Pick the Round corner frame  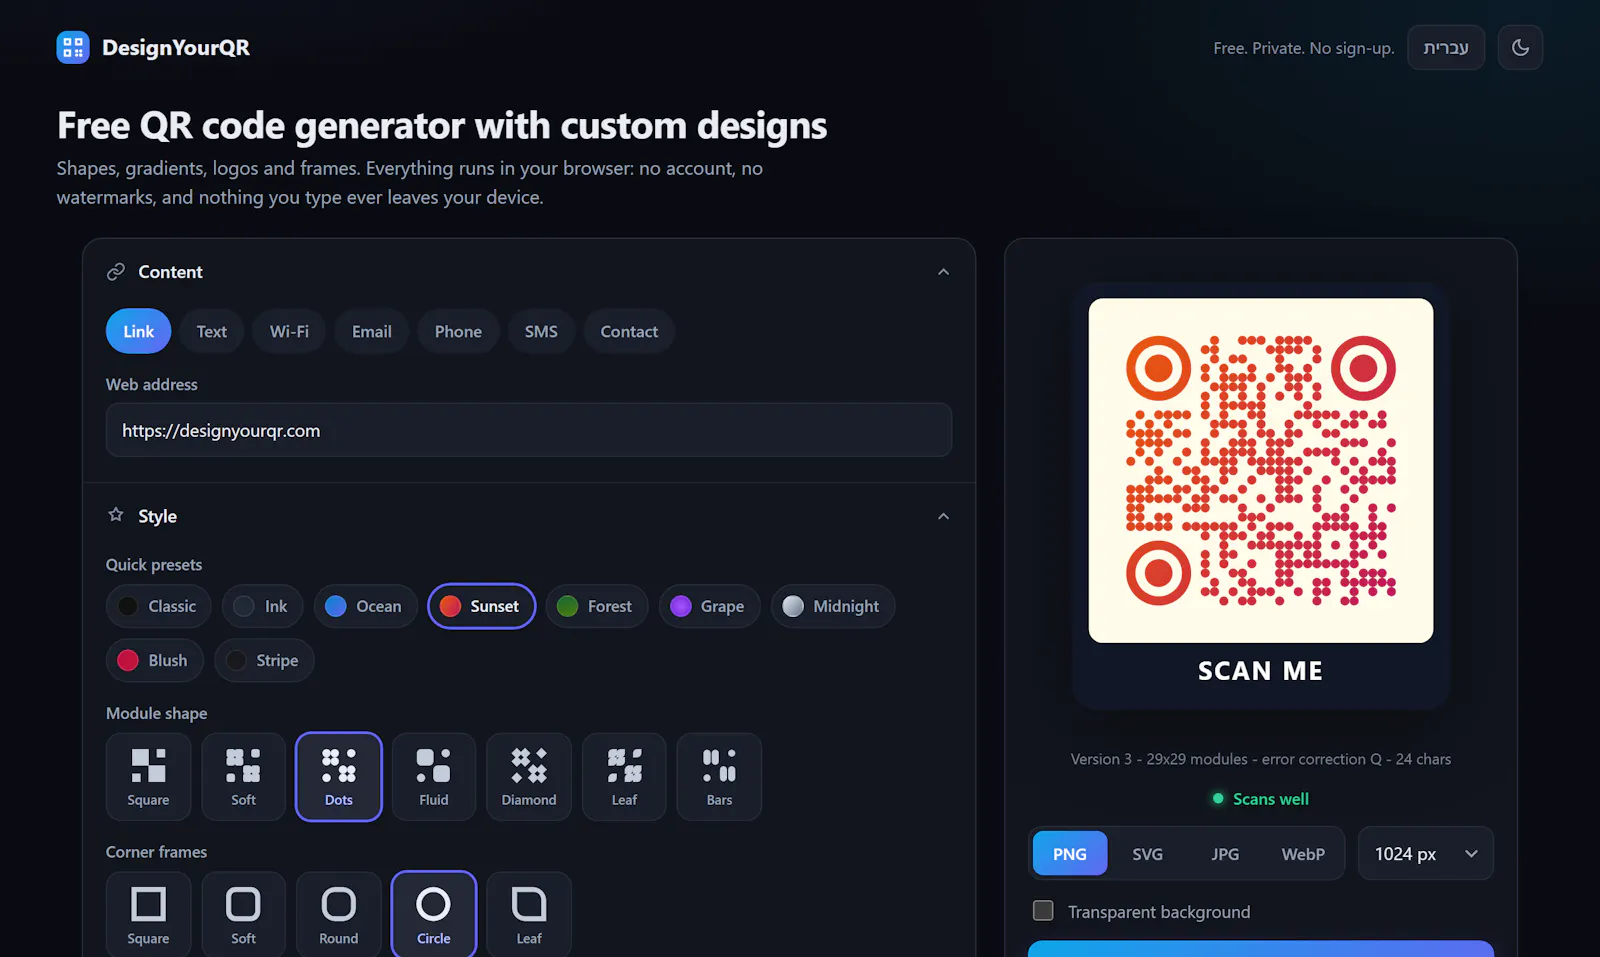click(x=339, y=915)
